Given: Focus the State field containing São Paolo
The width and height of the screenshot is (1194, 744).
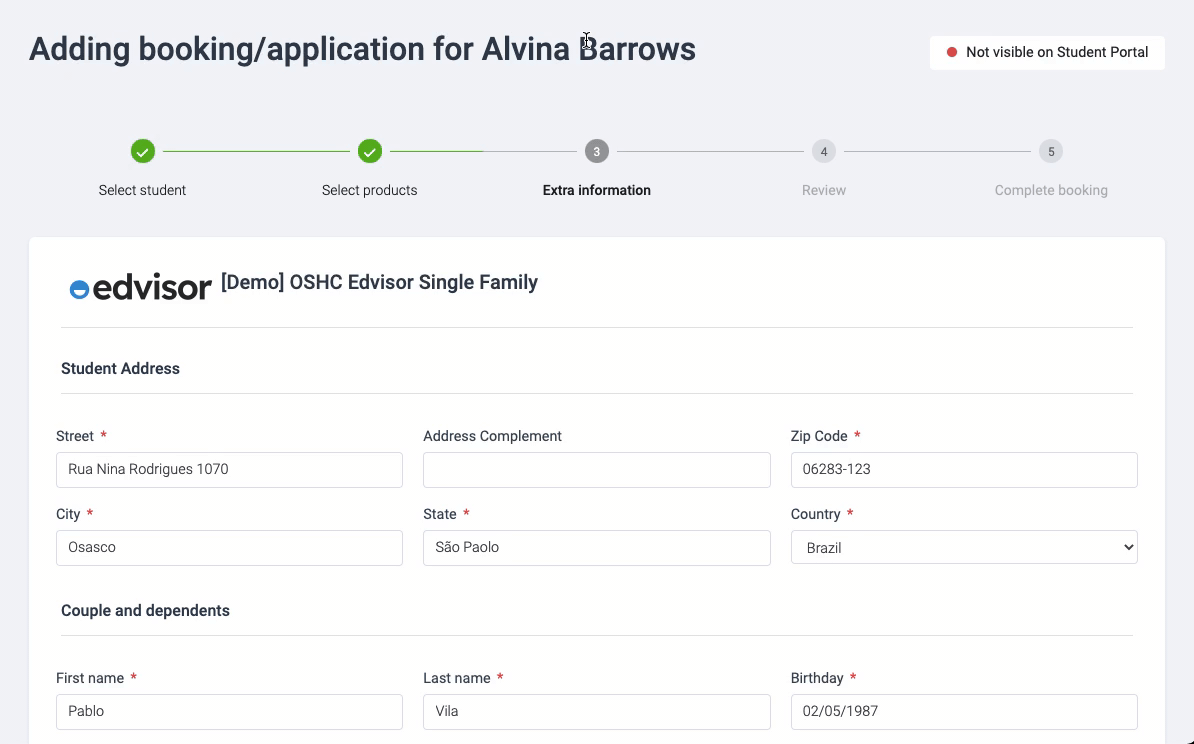Looking at the screenshot, I should click(x=596, y=548).
